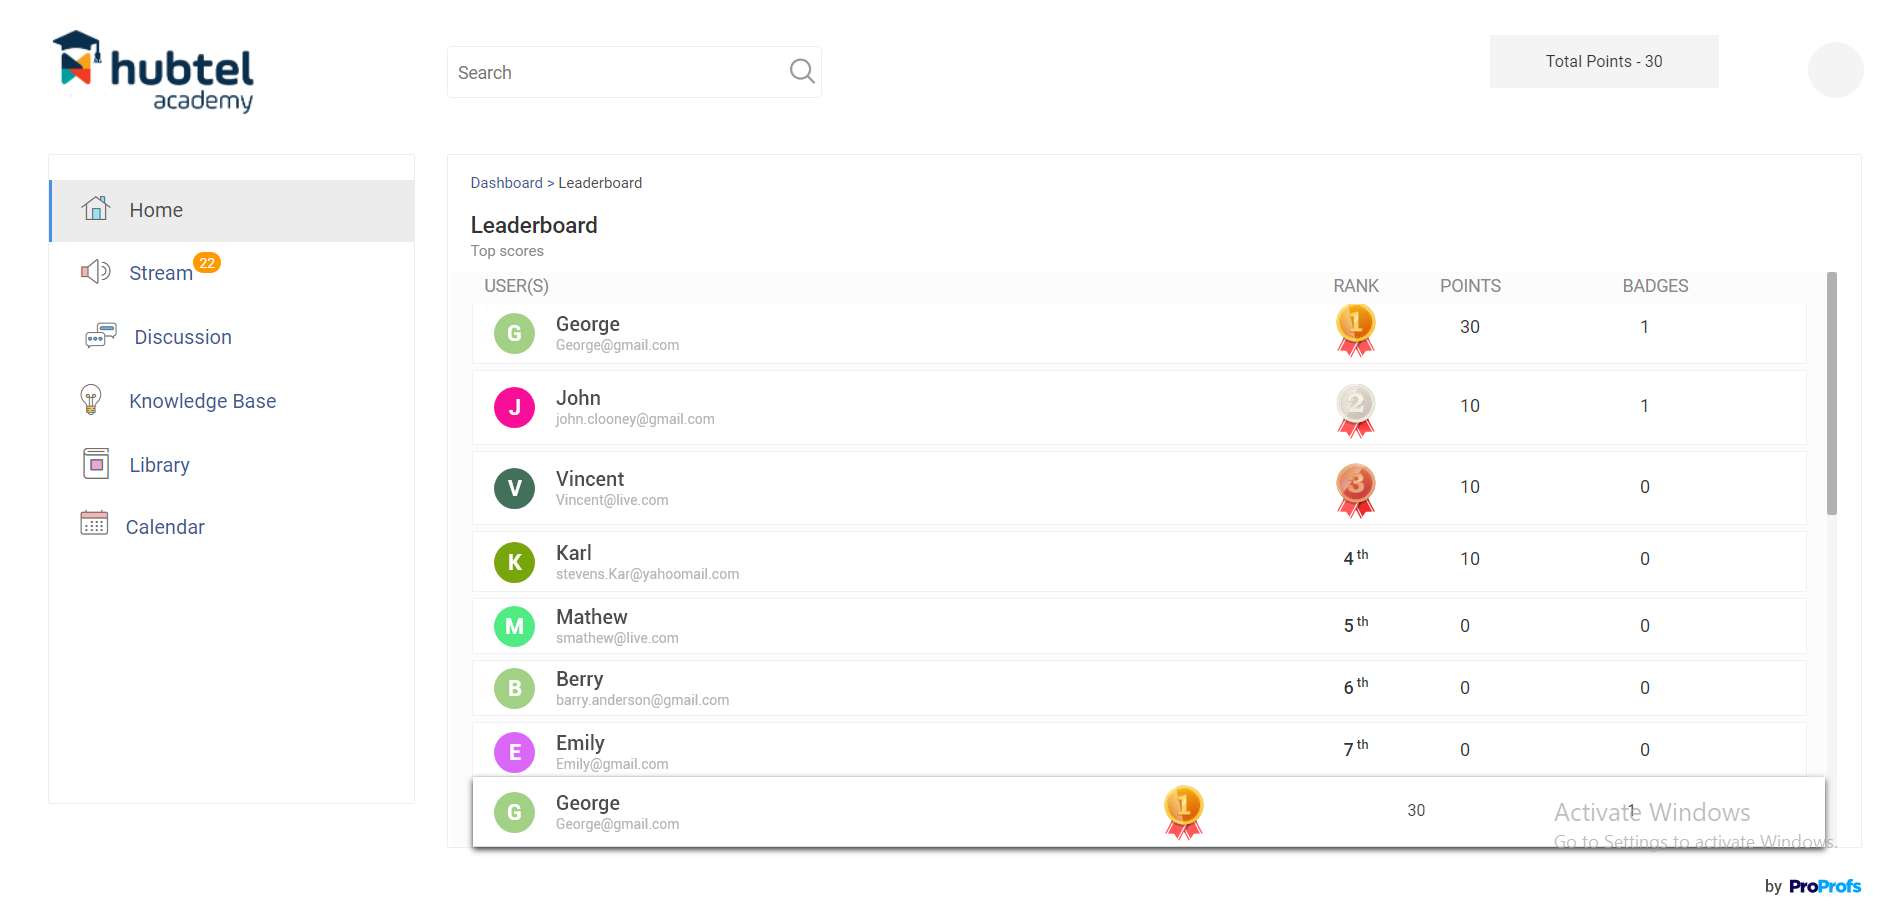Click the Home house icon
1900x918 pixels.
pos(96,209)
